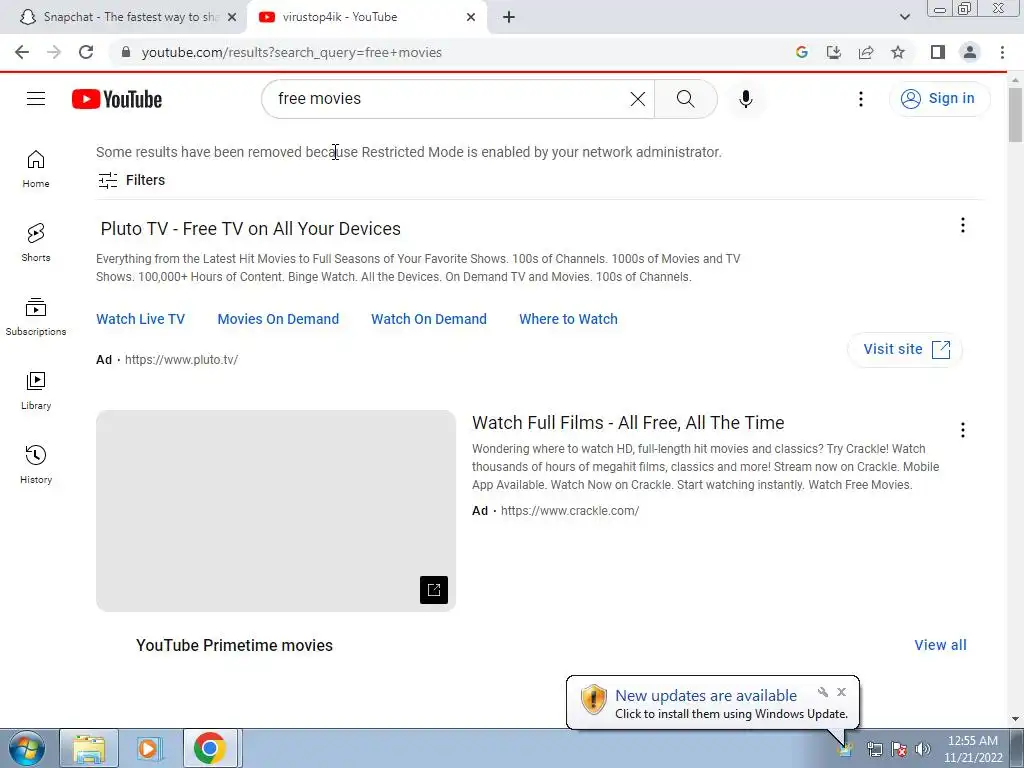Open options menu for Crackle ad
1024x768 pixels.
(x=963, y=430)
